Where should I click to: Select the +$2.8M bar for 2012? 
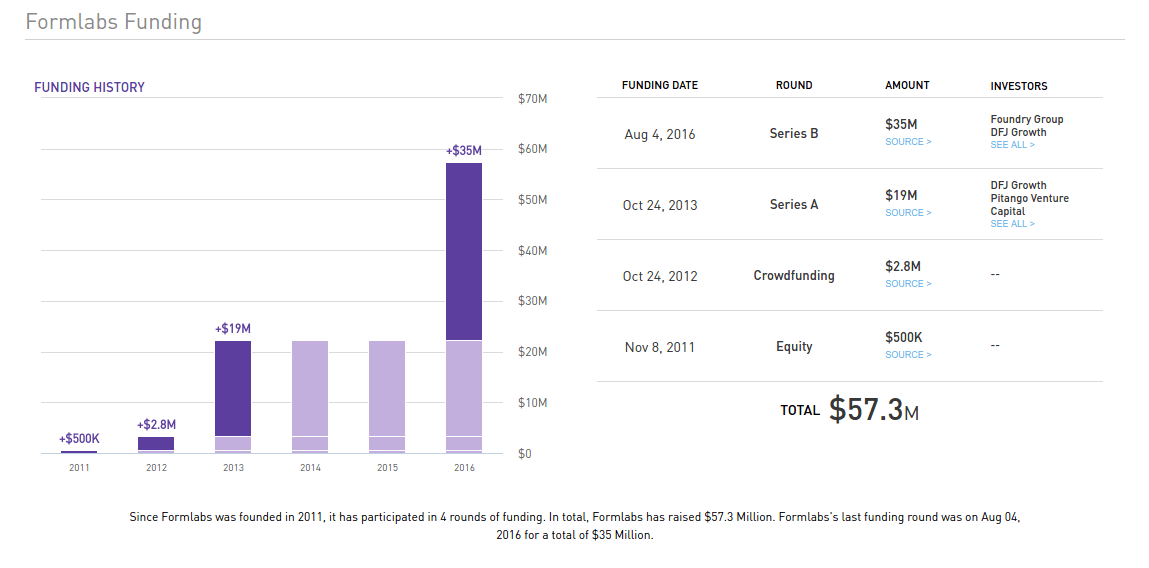(x=156, y=443)
